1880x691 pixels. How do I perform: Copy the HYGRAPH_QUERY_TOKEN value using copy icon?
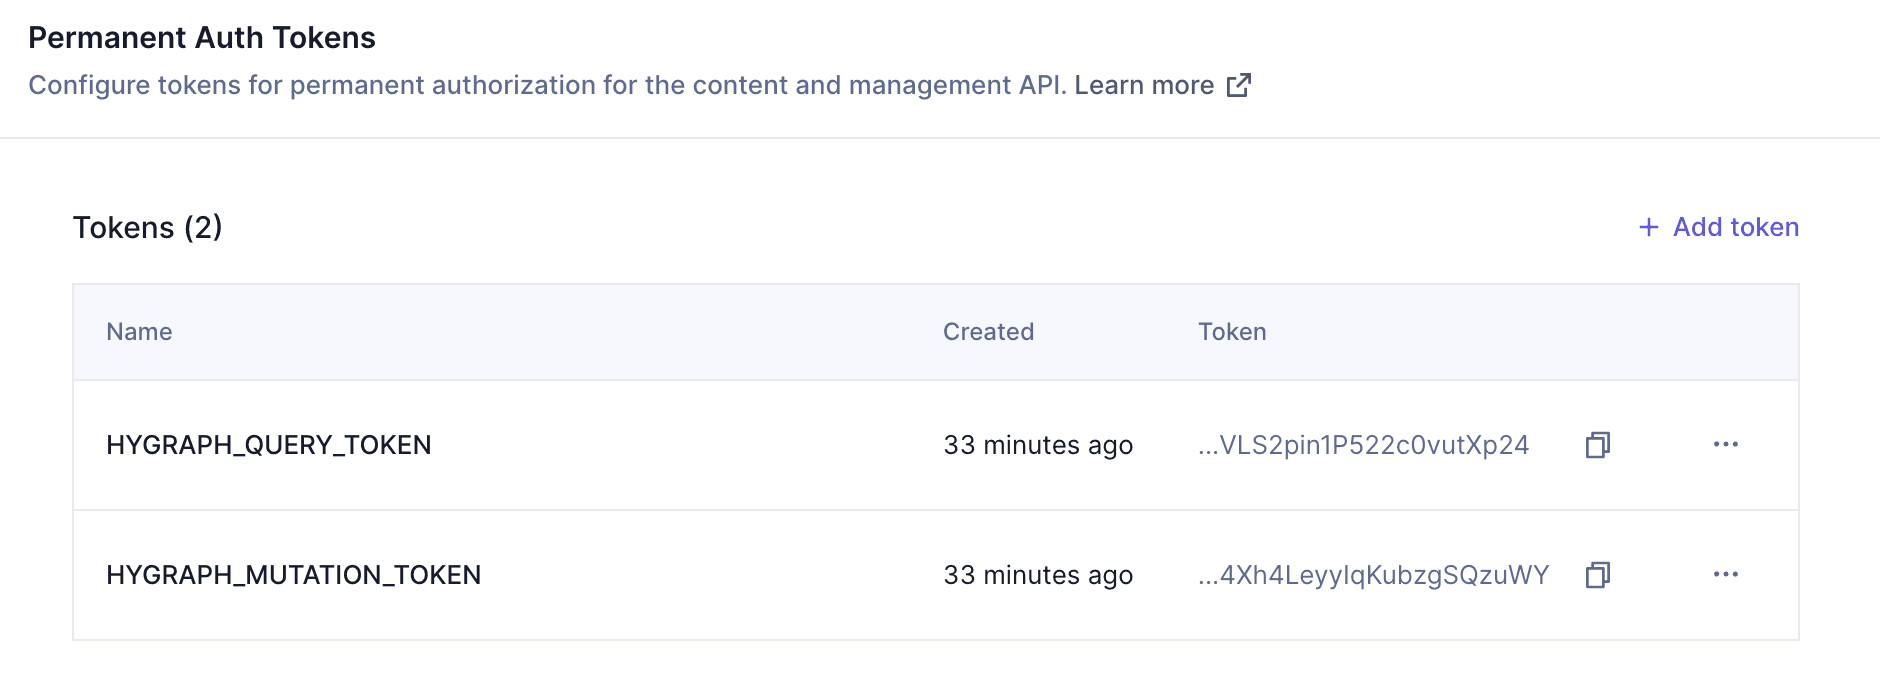[x=1597, y=445]
